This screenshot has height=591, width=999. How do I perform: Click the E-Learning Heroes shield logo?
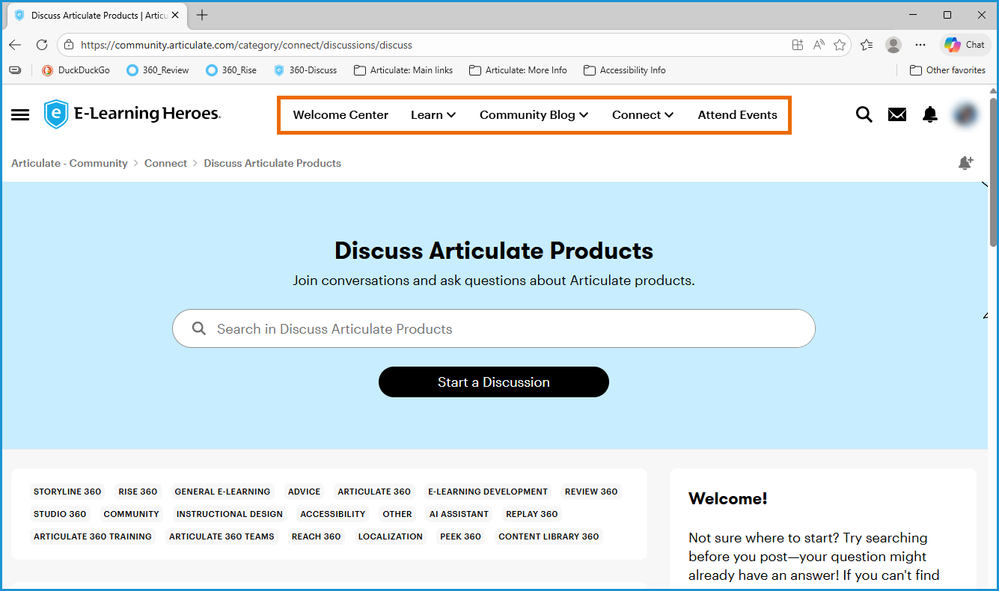55,114
